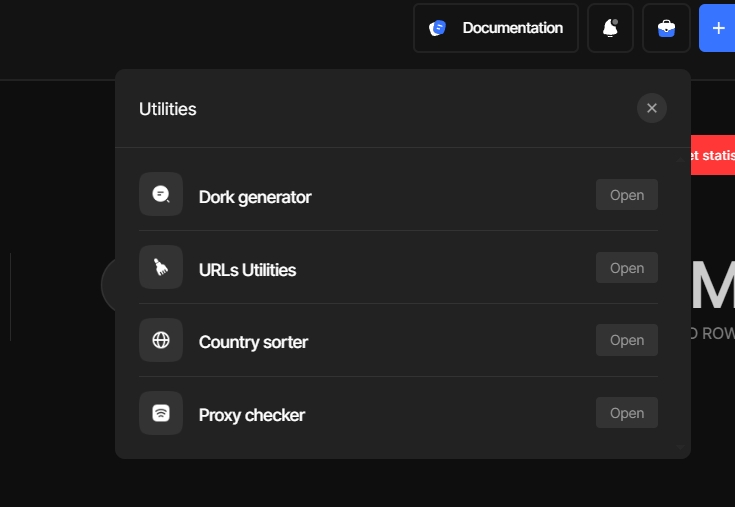Click the blue Documentation logo icon

(x=437, y=28)
